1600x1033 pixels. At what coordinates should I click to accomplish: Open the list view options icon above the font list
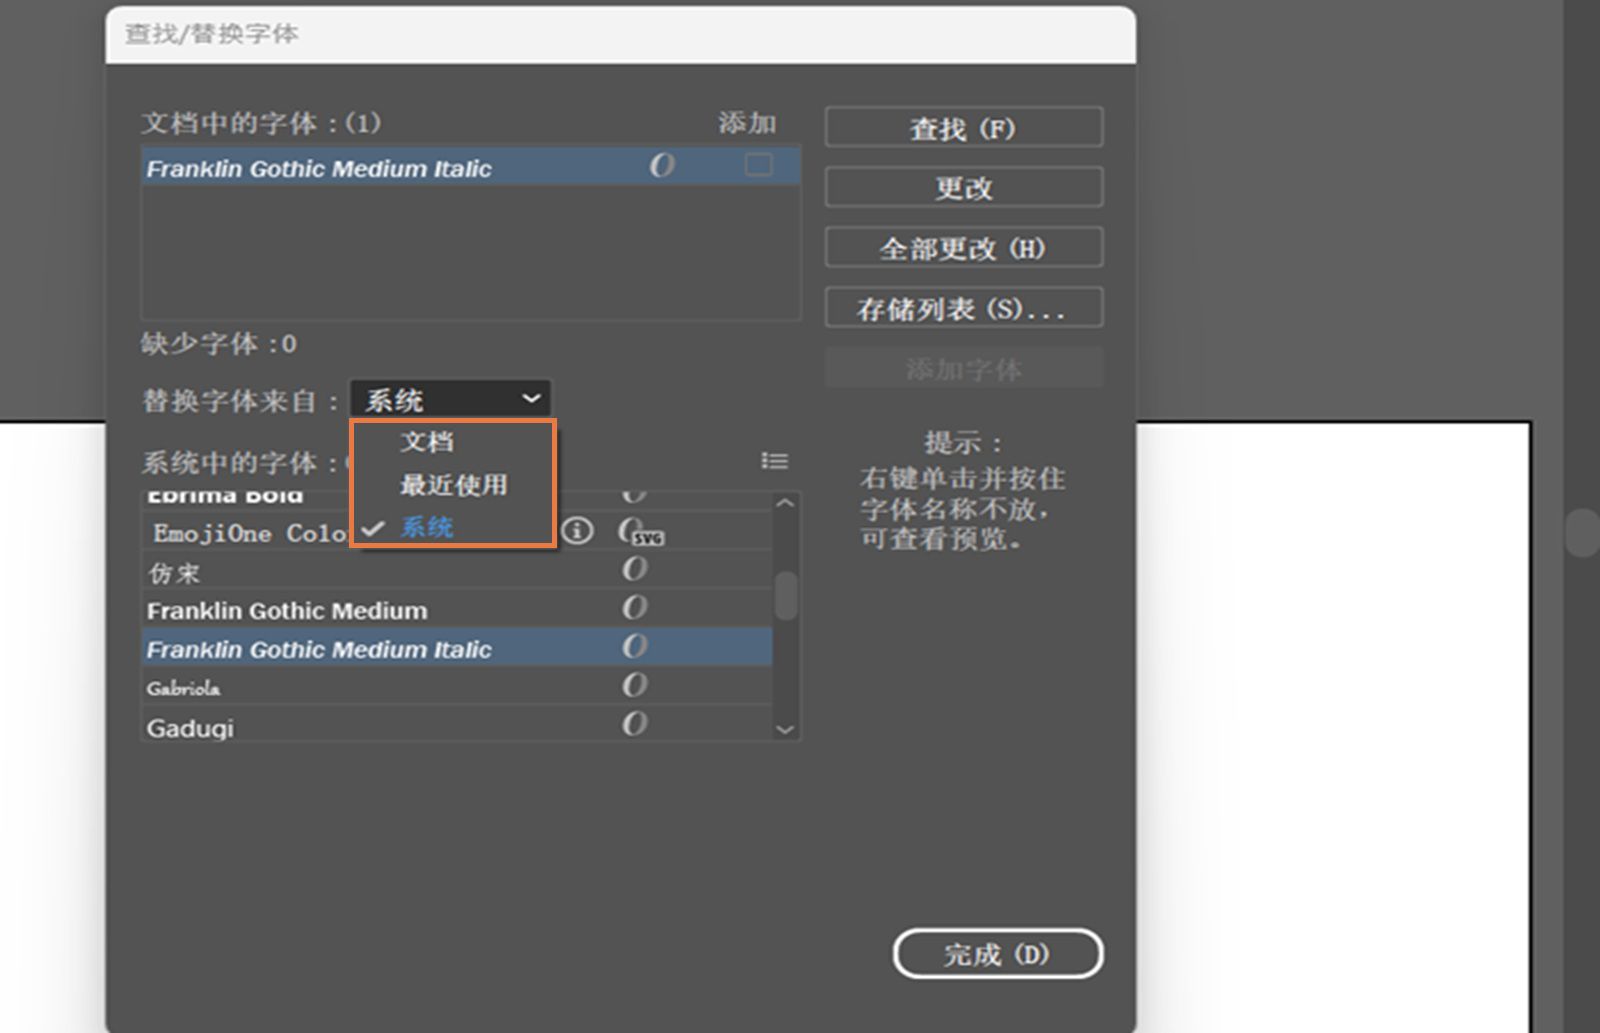pyautogui.click(x=775, y=461)
